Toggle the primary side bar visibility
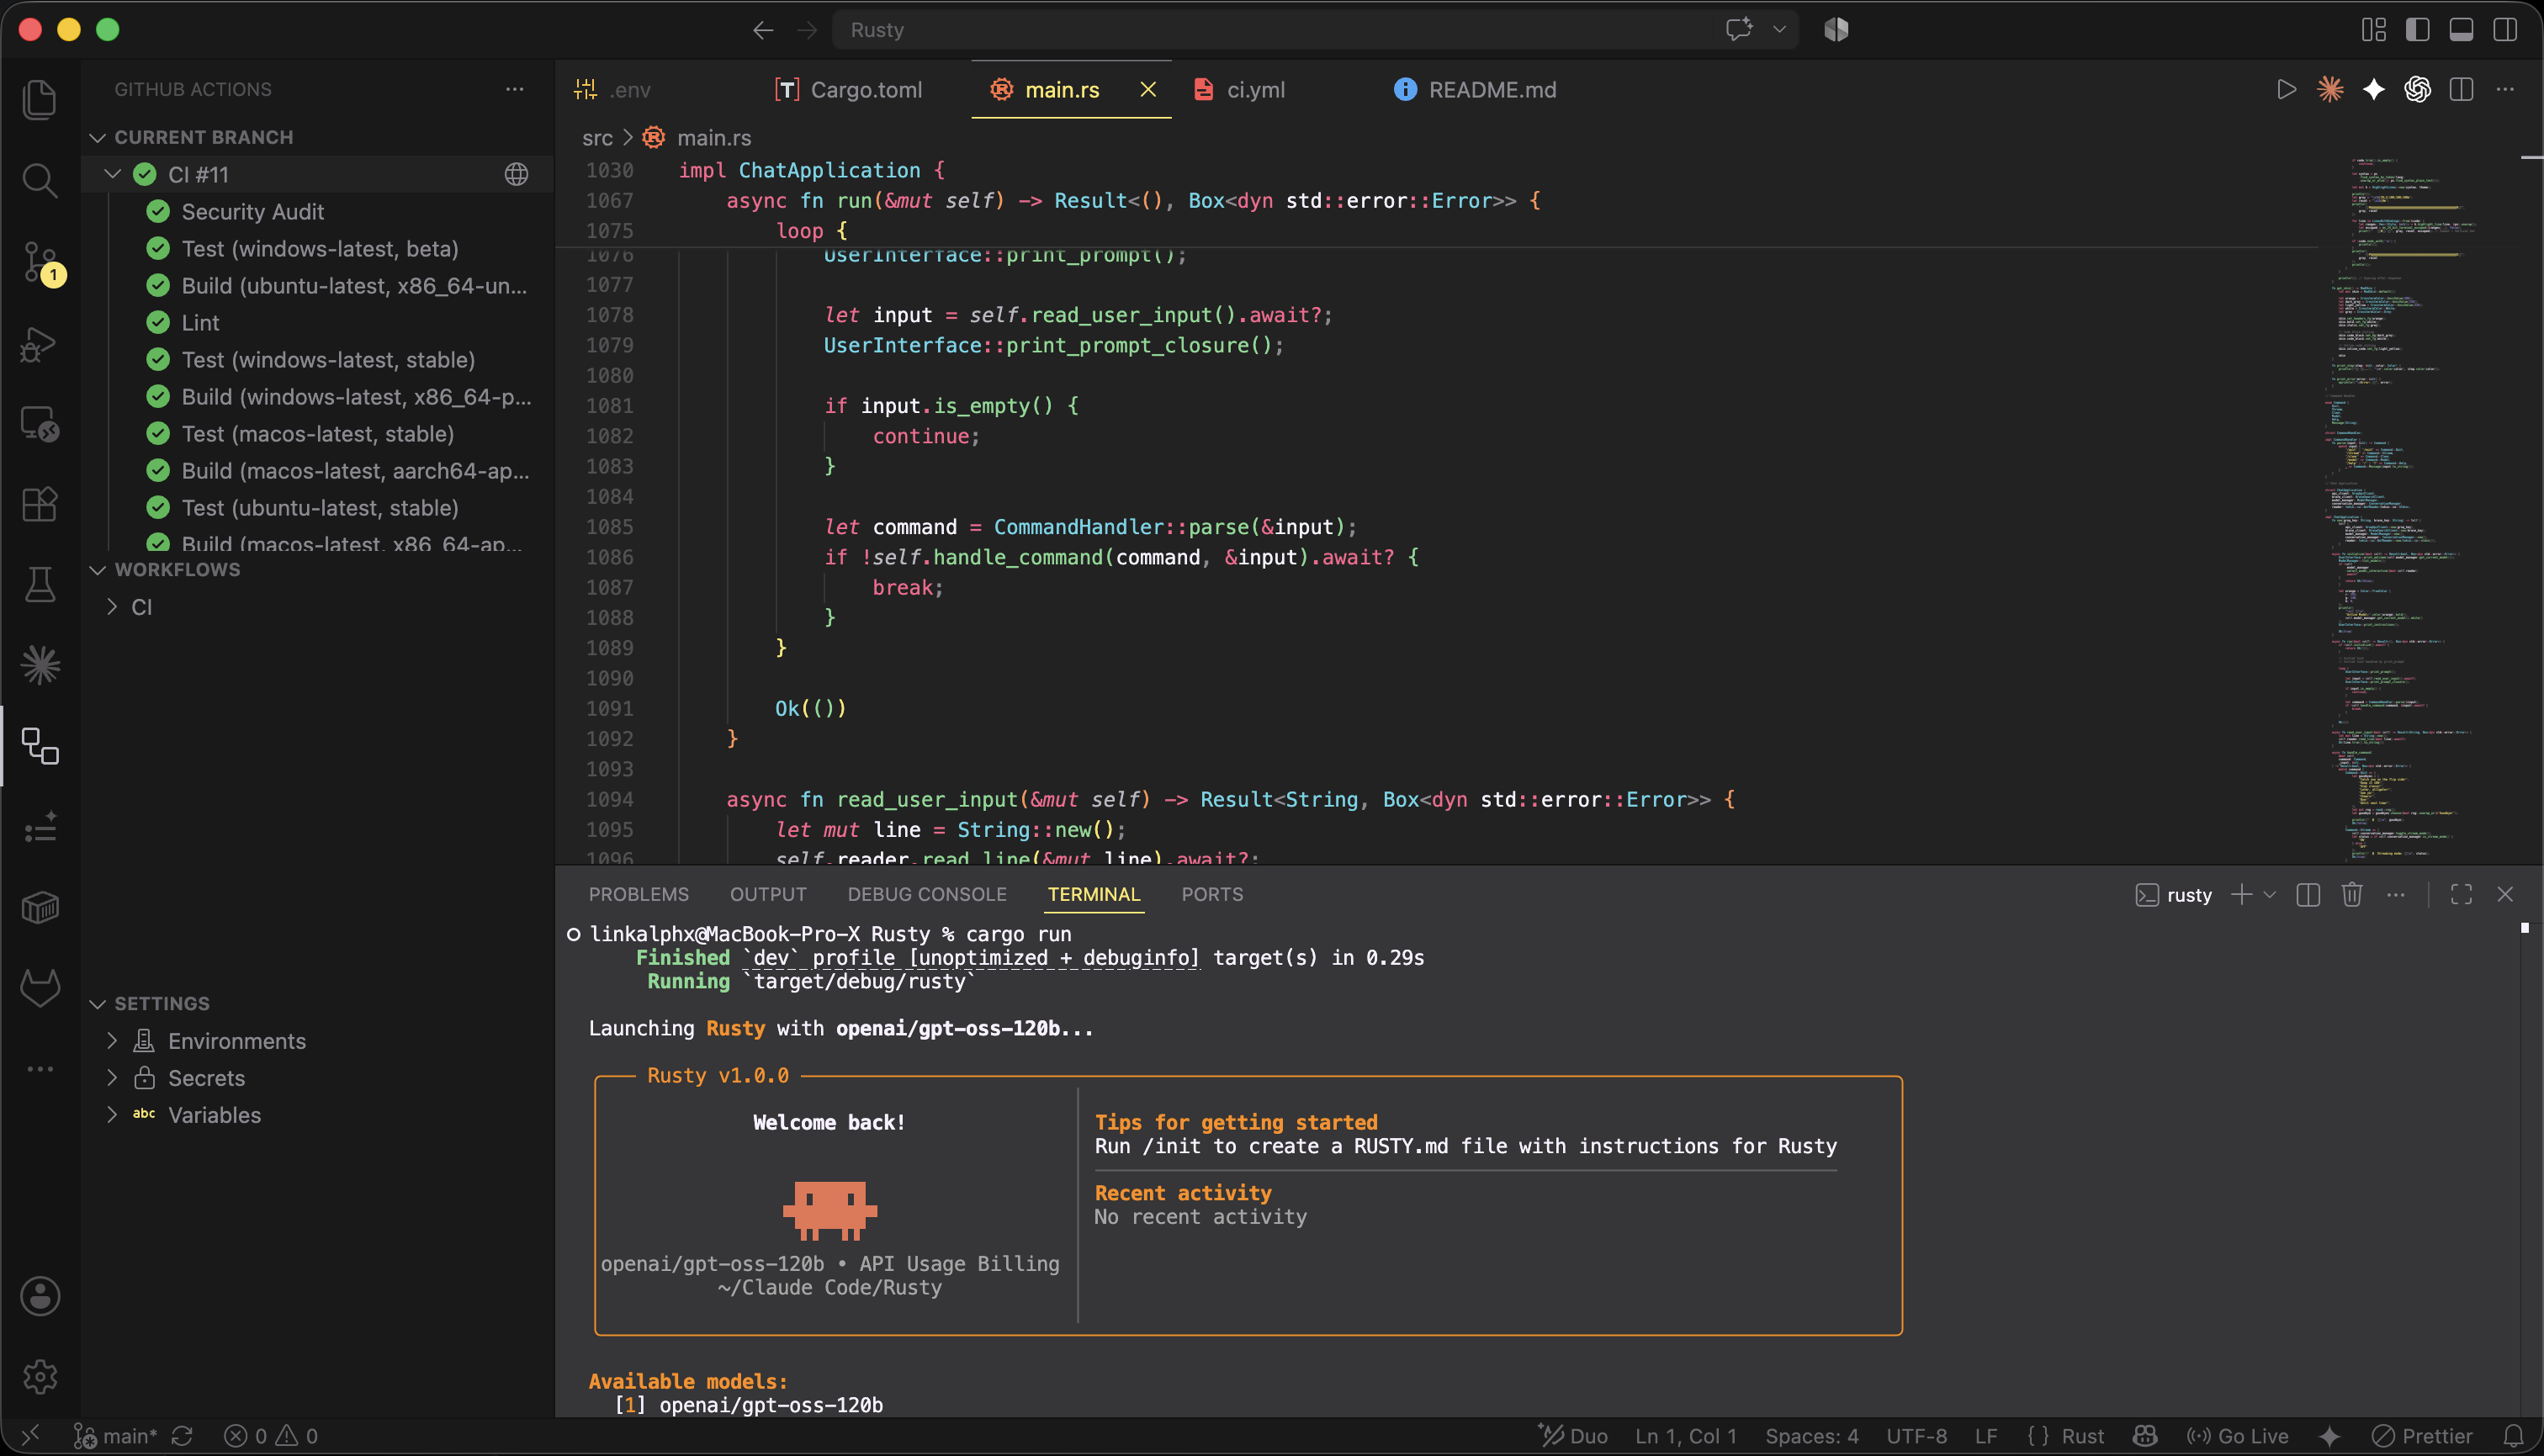This screenshot has height=1456, width=2544. point(2418,30)
